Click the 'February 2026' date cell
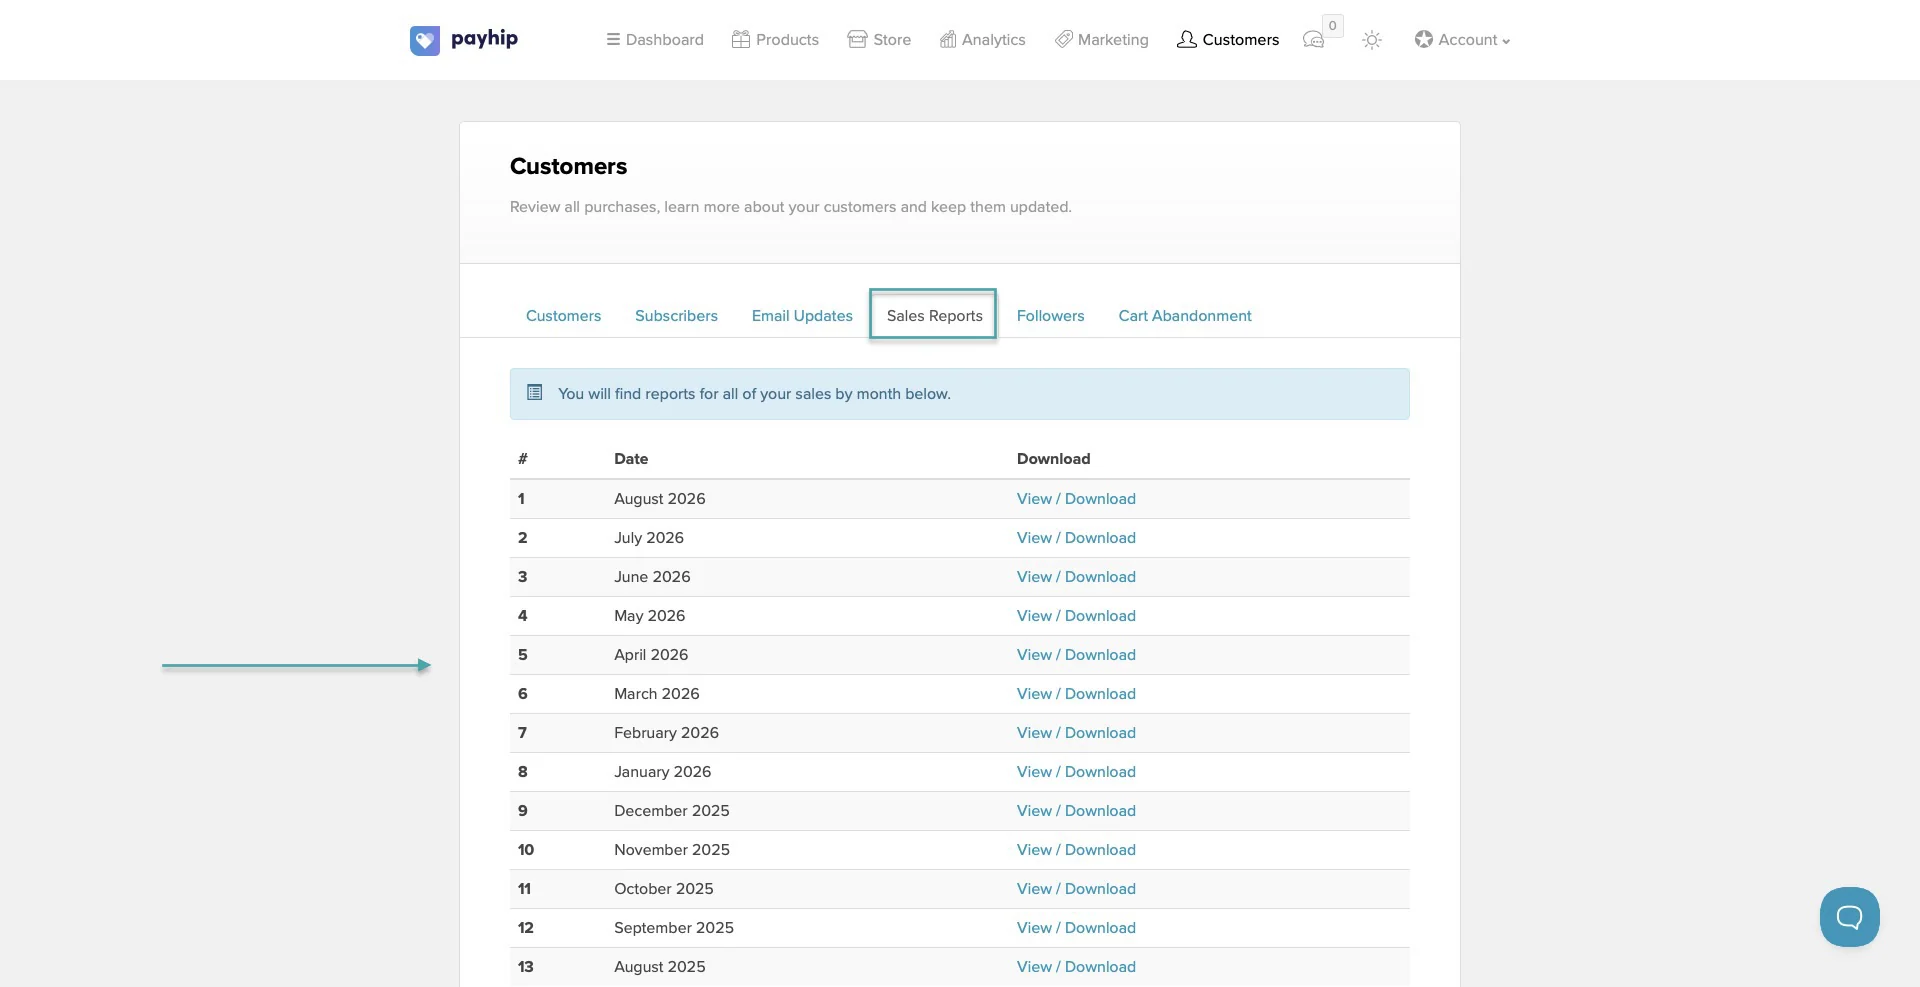1920x987 pixels. pyautogui.click(x=666, y=733)
